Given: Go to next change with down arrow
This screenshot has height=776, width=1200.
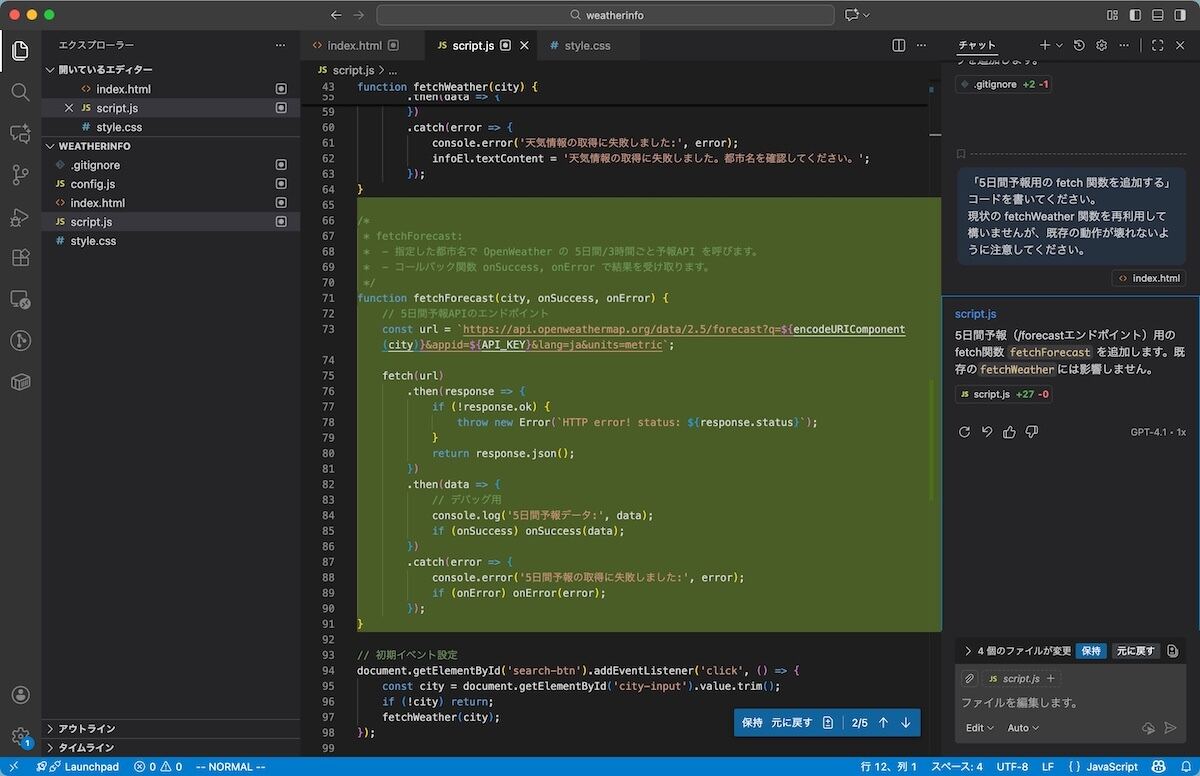Looking at the screenshot, I should (906, 722).
